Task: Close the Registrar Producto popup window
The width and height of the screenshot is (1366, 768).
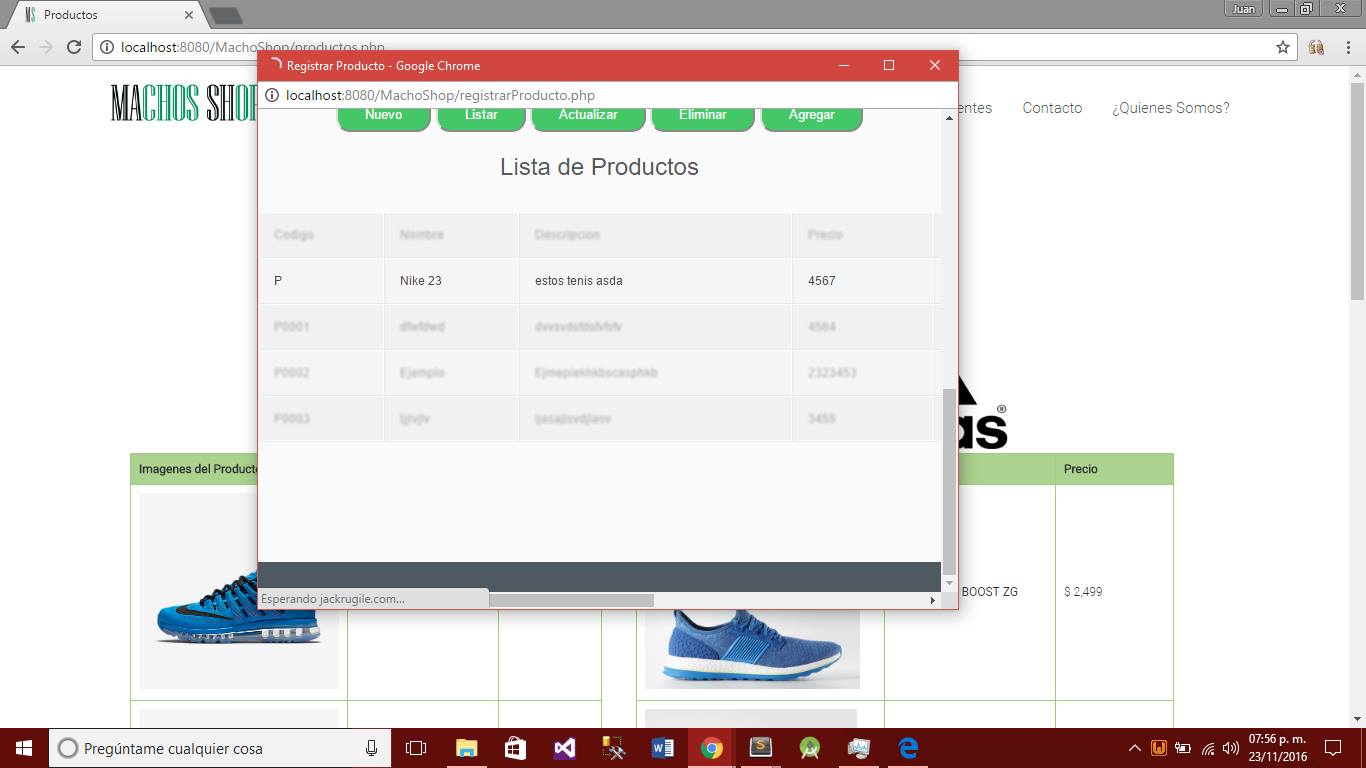Action: [935, 65]
